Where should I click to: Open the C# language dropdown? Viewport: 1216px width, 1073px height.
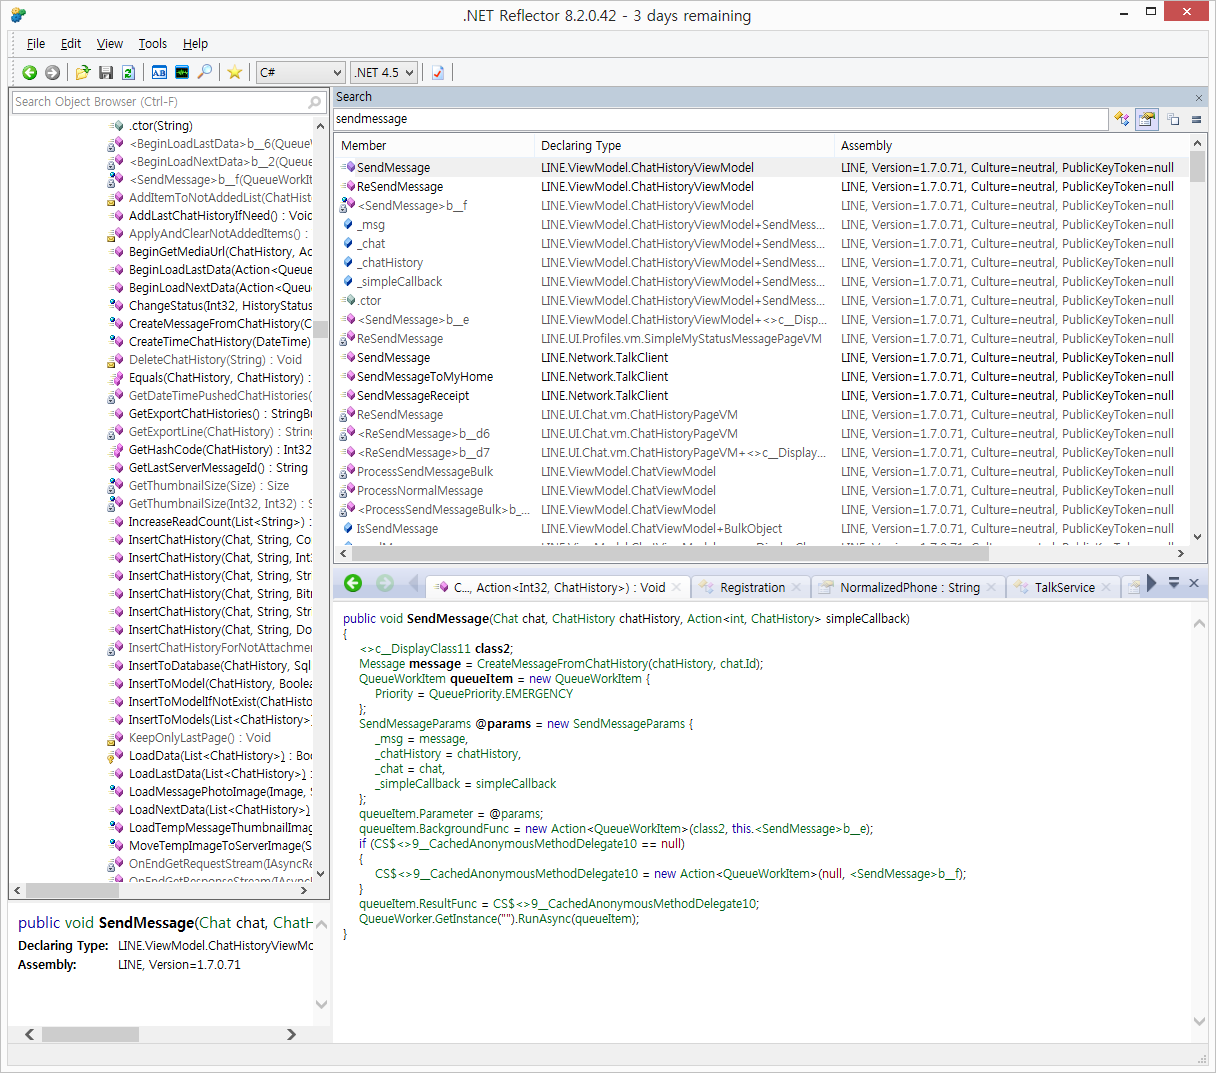coord(300,72)
